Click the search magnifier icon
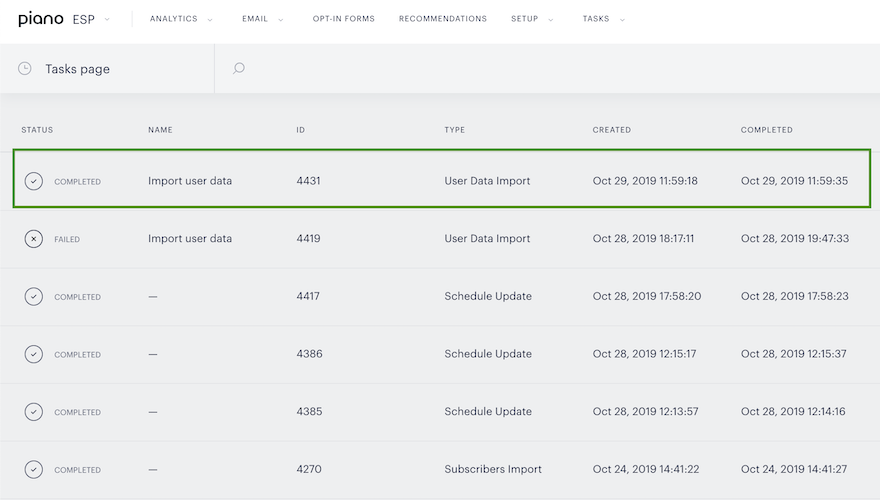Viewport: 880px width, 500px height. (x=239, y=68)
